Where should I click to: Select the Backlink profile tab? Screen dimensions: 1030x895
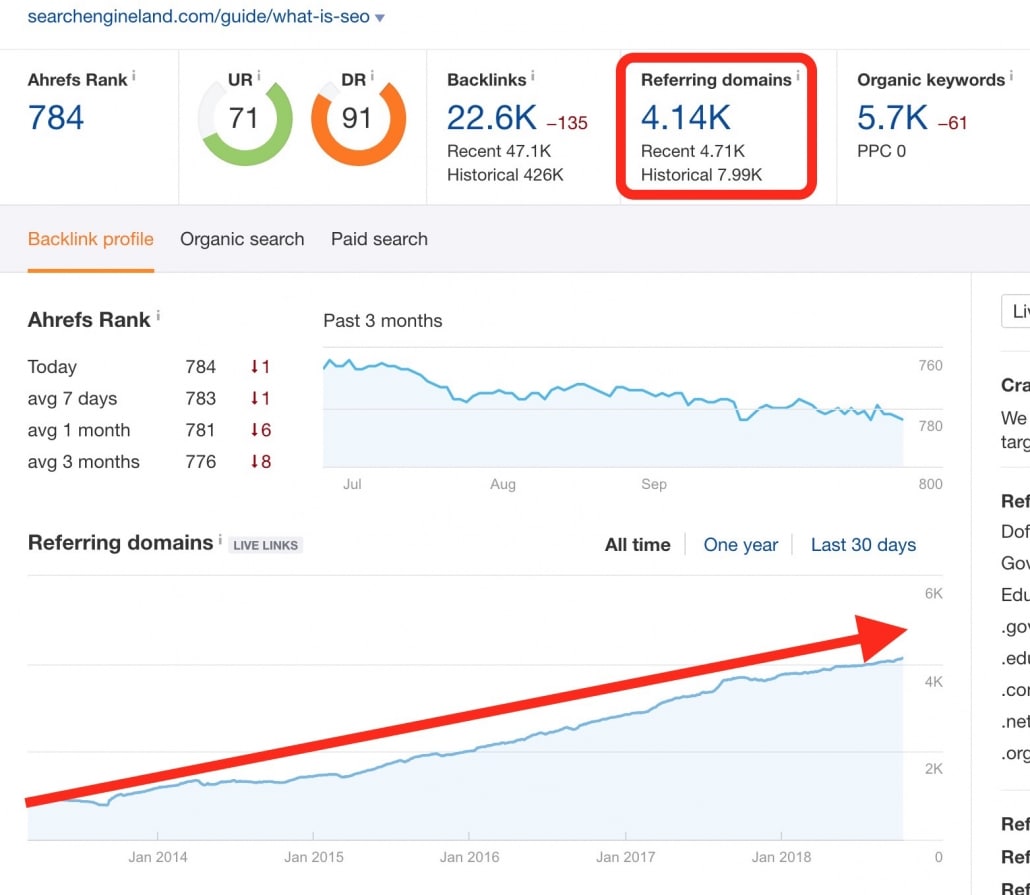click(91, 239)
